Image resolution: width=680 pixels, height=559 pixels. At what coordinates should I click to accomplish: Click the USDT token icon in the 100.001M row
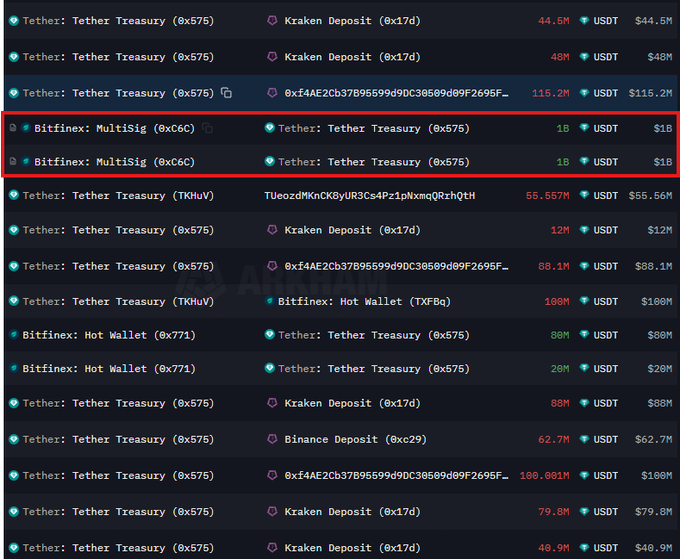click(584, 475)
